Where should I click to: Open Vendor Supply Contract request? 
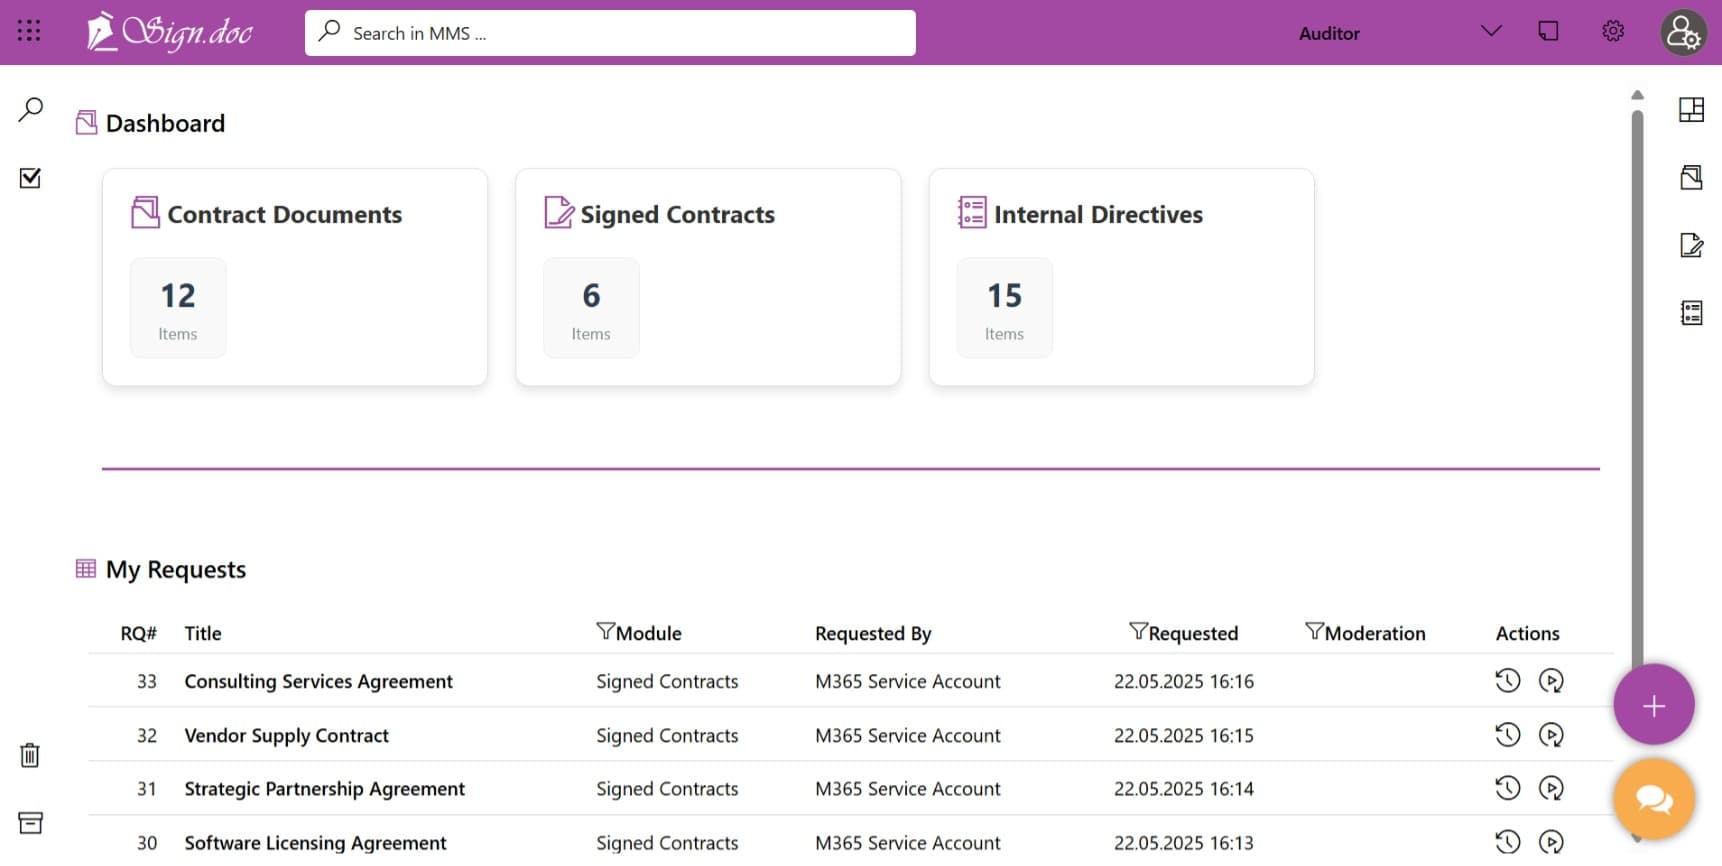tap(286, 735)
